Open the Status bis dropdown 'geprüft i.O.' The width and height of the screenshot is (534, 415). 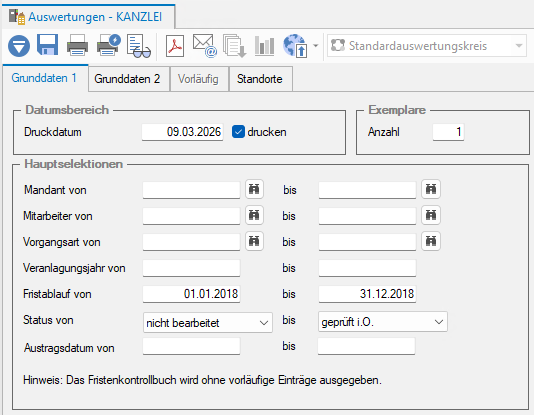[383, 321]
